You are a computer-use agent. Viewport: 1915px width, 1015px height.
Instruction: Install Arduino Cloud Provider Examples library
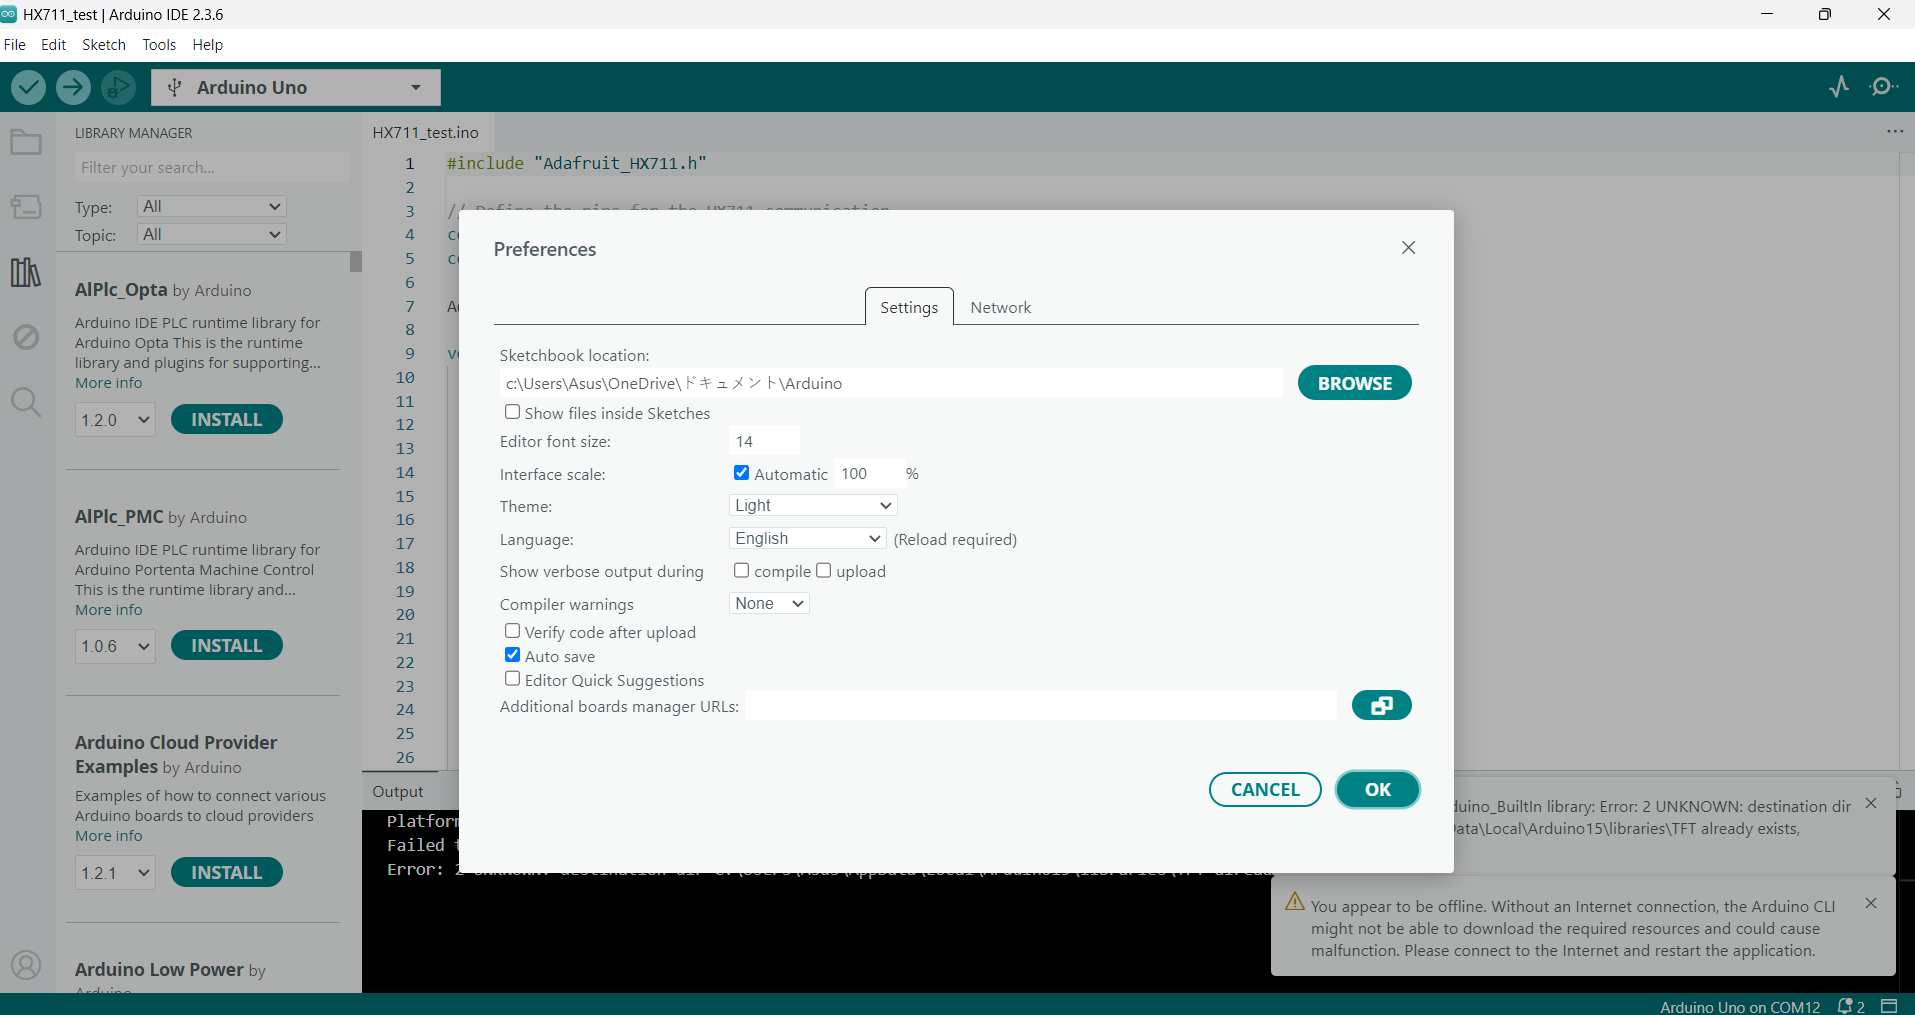tap(227, 873)
